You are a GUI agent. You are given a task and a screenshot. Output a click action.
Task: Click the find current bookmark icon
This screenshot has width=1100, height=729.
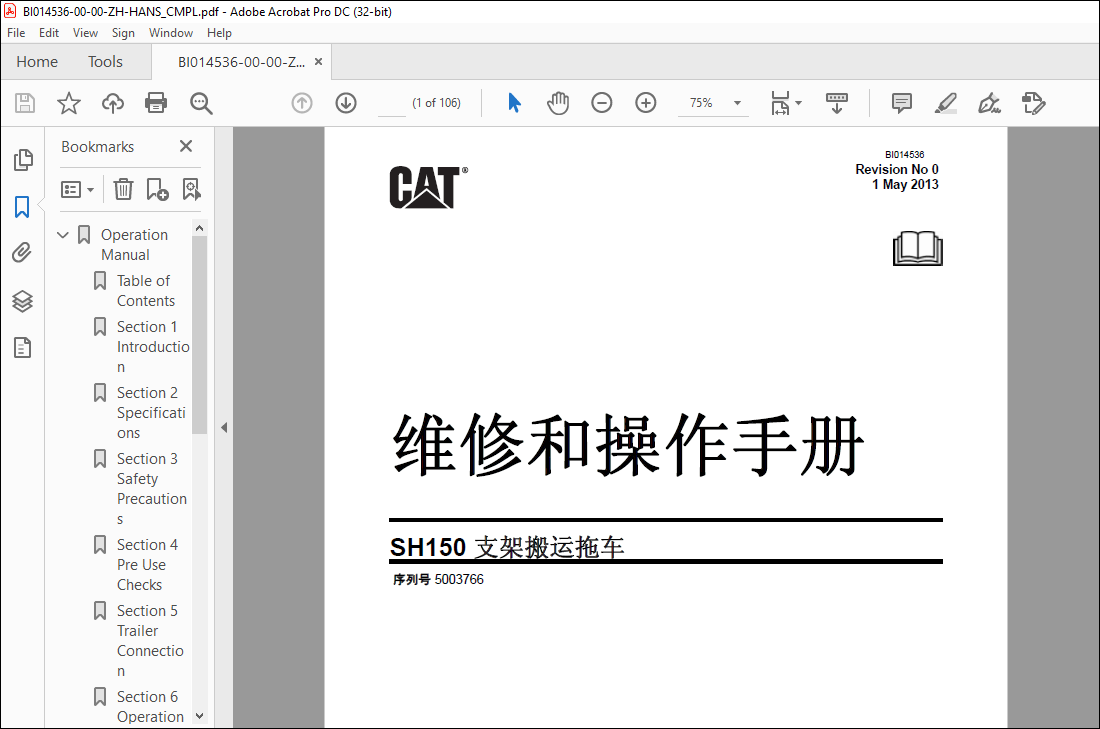coord(192,189)
